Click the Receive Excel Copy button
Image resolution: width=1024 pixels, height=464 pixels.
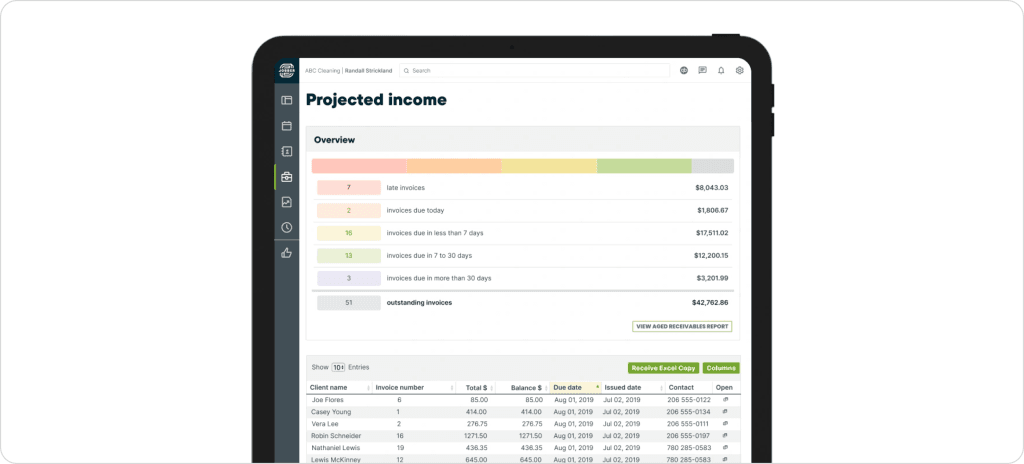pos(663,368)
